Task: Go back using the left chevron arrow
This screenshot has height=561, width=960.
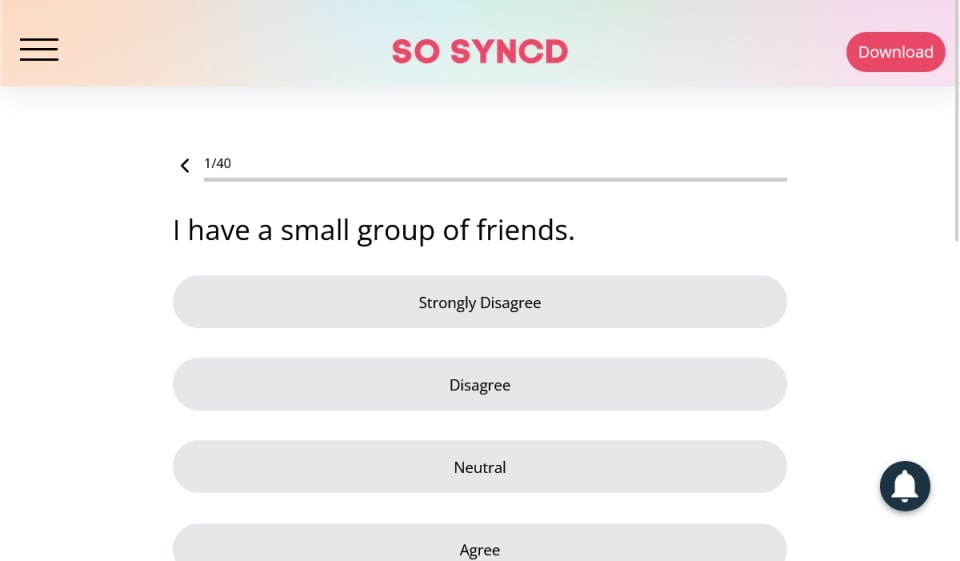Action: click(x=185, y=165)
